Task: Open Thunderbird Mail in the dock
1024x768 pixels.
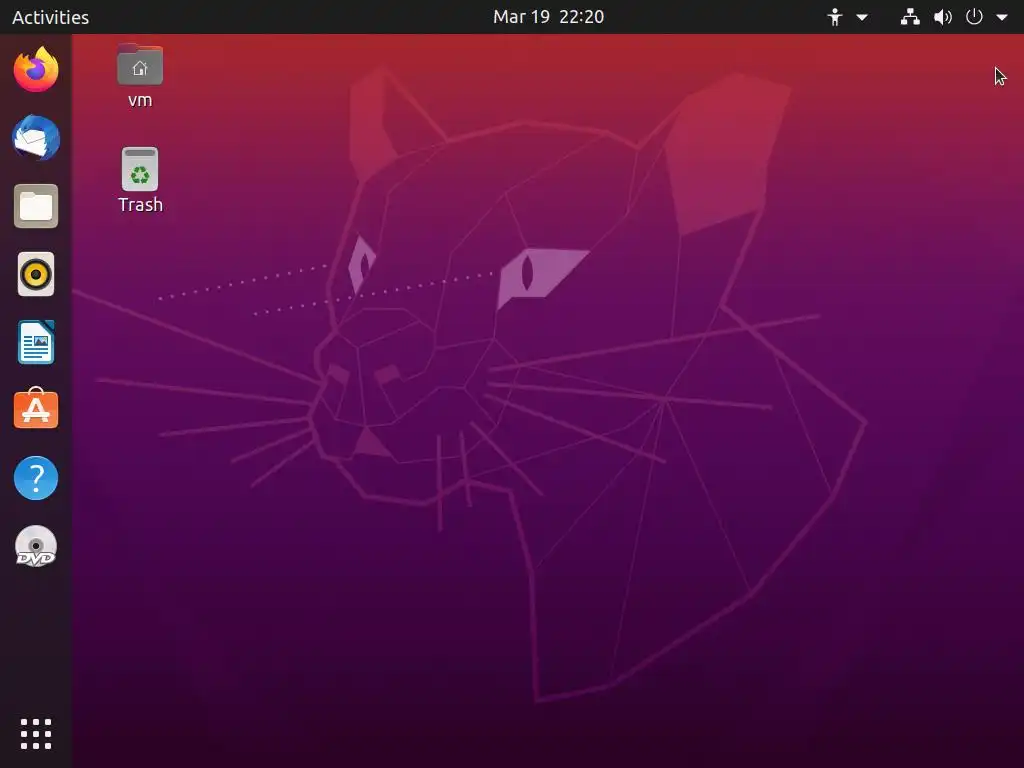Action: pos(36,138)
